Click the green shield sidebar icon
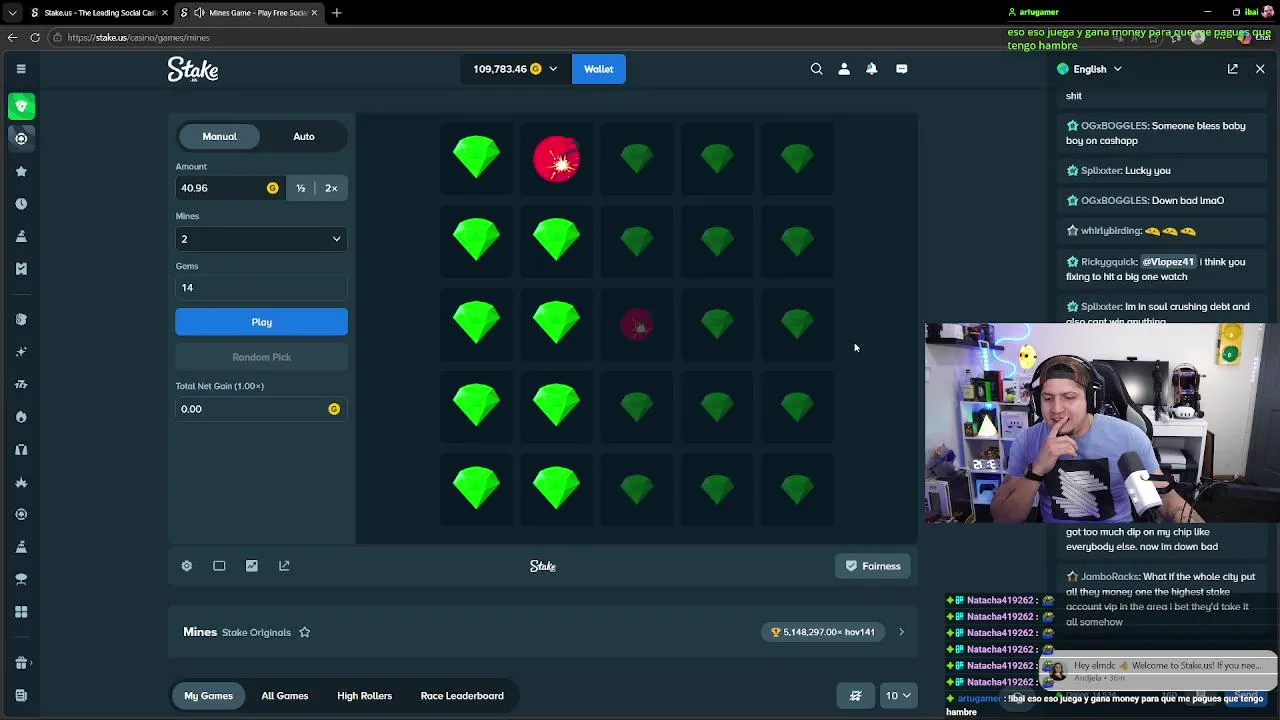 [21, 105]
